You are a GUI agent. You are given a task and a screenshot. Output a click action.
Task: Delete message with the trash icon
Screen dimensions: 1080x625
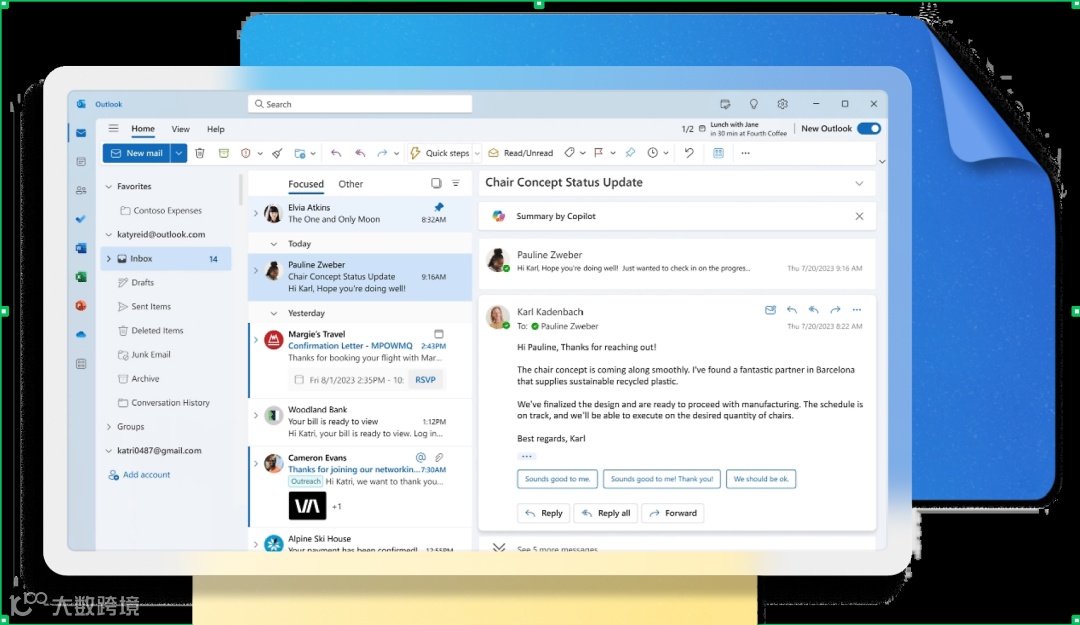pyautogui.click(x=200, y=153)
